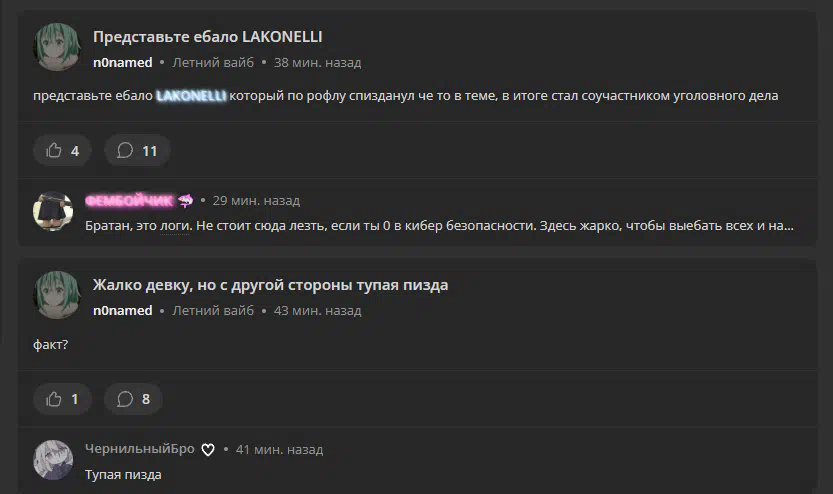The height and width of the screenshot is (494, 833).
Task: Open thread title 'Представьте ебало LAKONELLI'
Action: click(208, 37)
